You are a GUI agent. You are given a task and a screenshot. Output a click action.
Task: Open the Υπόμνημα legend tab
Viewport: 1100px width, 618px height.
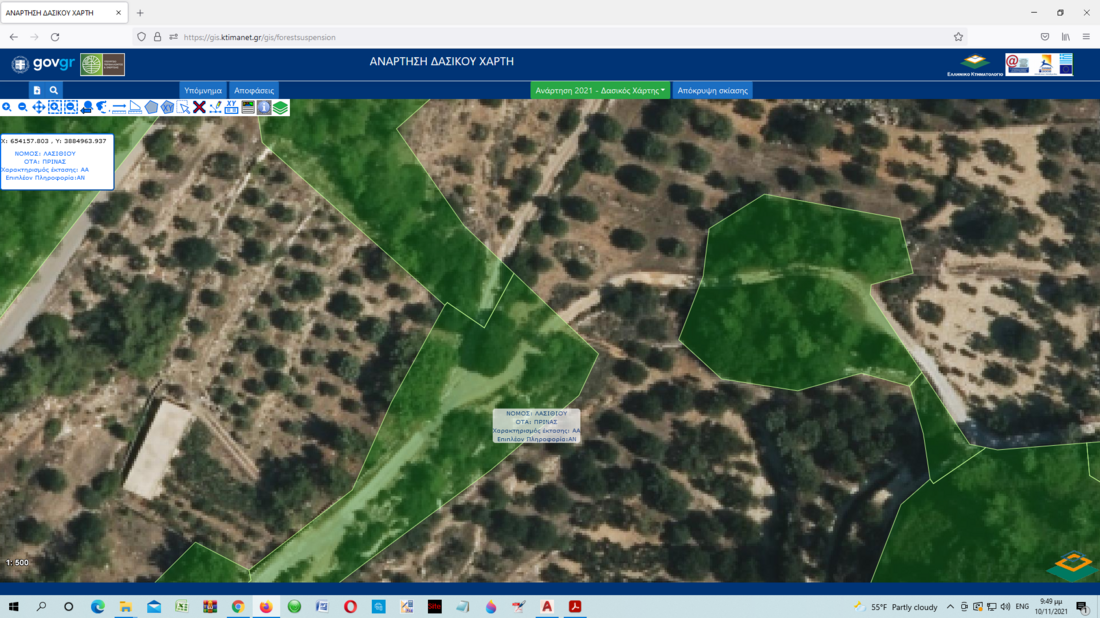click(x=203, y=90)
